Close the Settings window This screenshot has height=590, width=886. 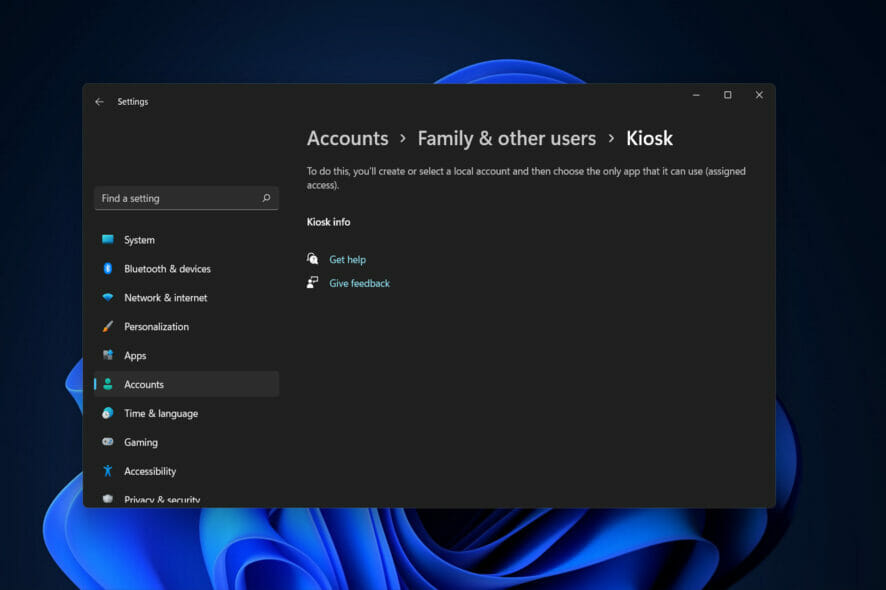pyautogui.click(x=759, y=95)
